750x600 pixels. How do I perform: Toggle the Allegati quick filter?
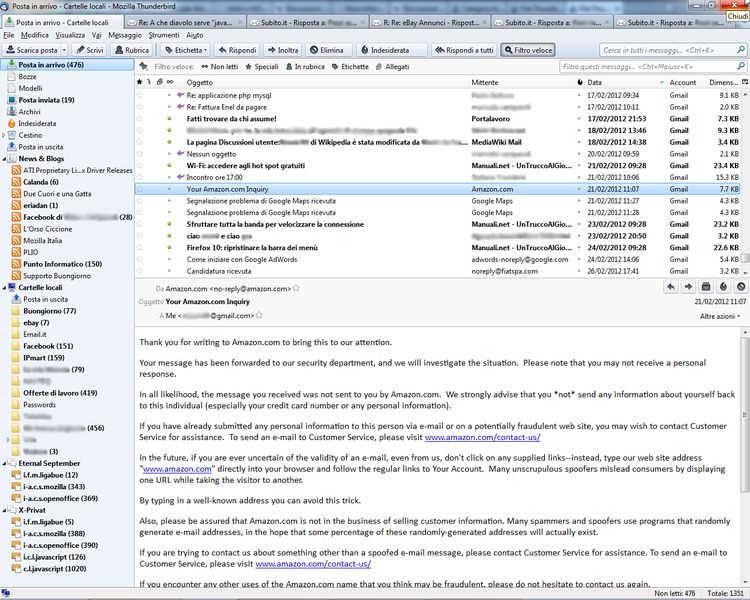(x=392, y=67)
